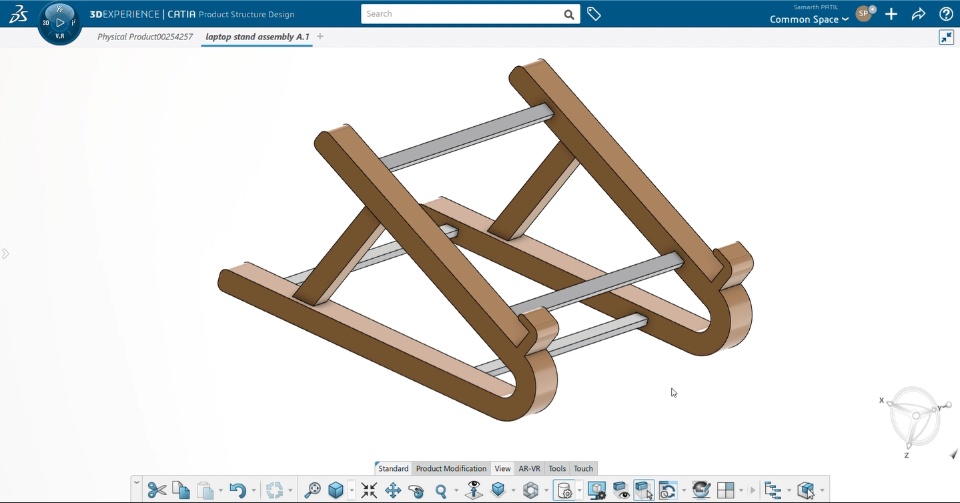Click the monitor gear display settings icon
The height and width of the screenshot is (503, 960).
pyautogui.click(x=597, y=490)
